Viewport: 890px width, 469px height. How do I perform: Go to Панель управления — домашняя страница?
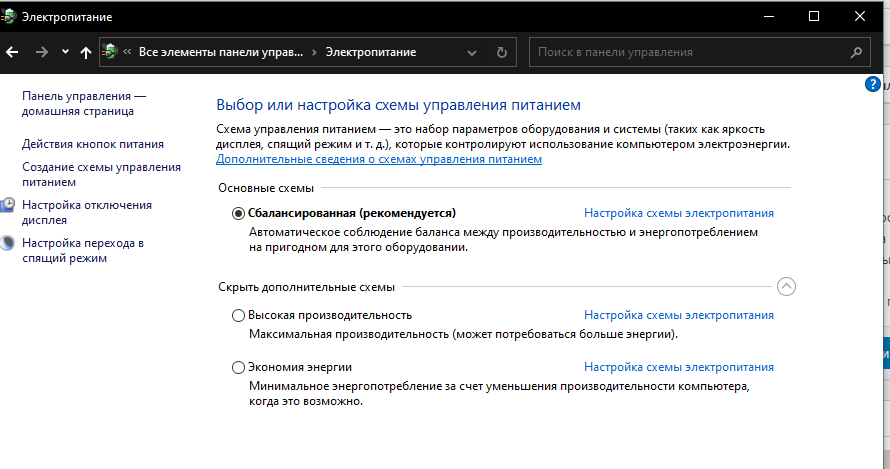84,104
